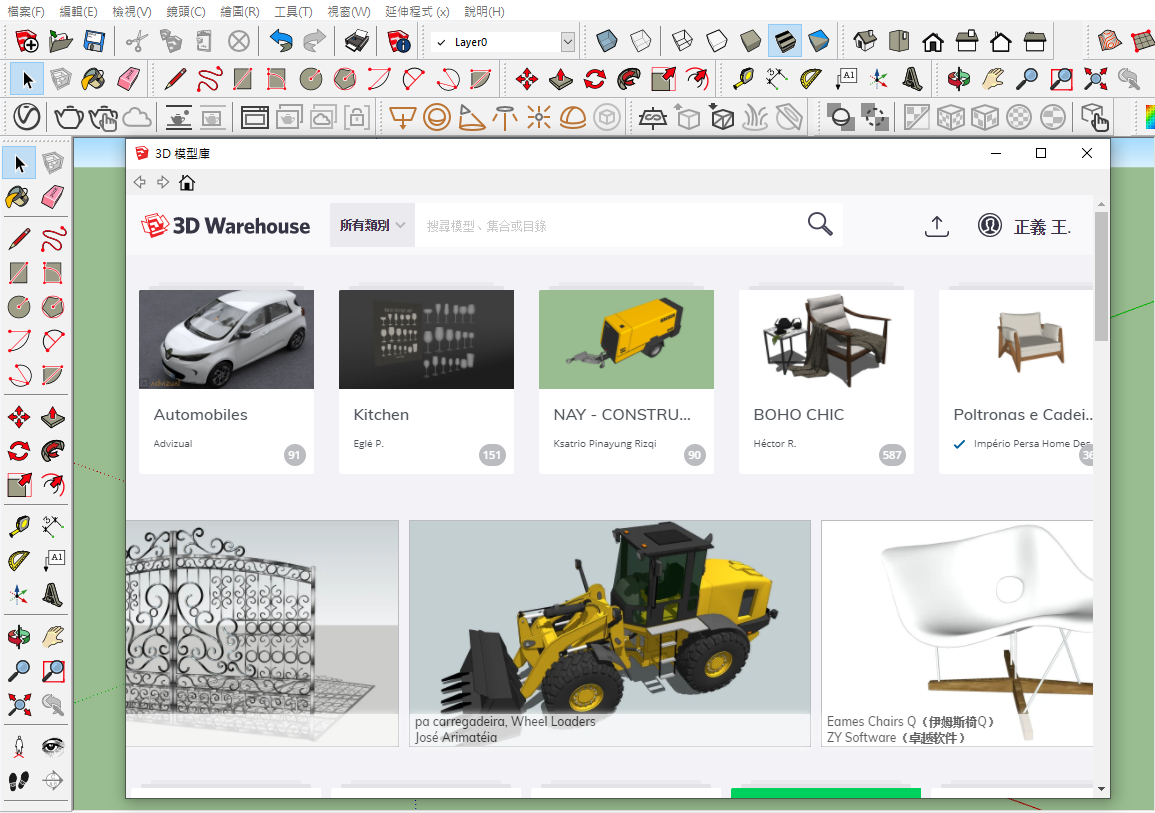The height and width of the screenshot is (813, 1155).
Task: Toggle the shaded with textures style
Action: tap(784, 41)
